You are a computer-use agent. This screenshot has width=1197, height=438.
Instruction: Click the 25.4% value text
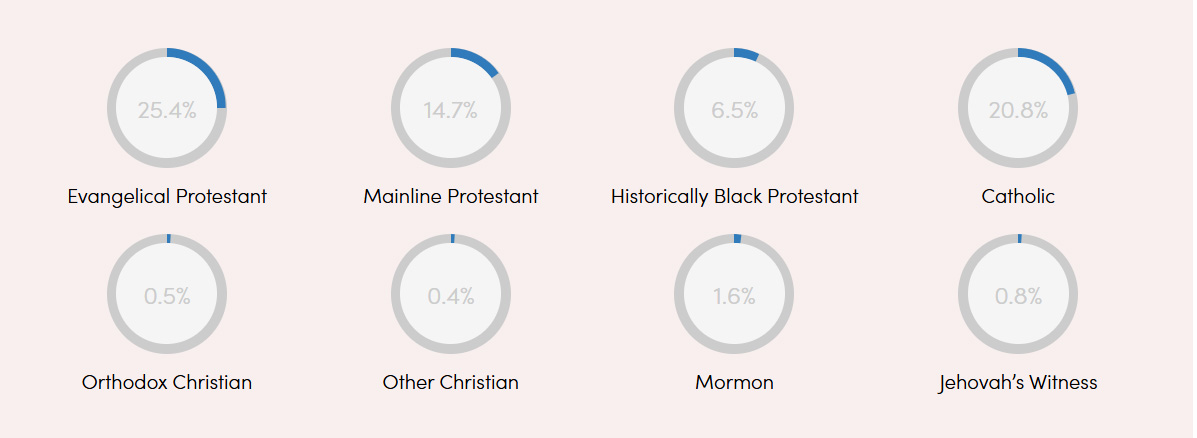pyautogui.click(x=167, y=110)
